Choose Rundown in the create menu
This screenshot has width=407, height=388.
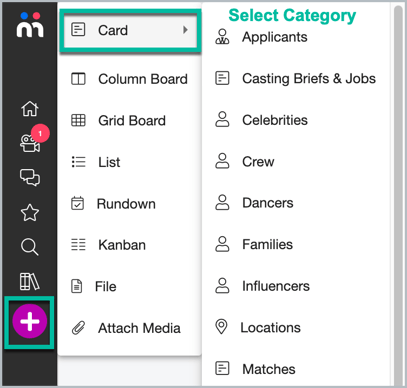coord(130,204)
